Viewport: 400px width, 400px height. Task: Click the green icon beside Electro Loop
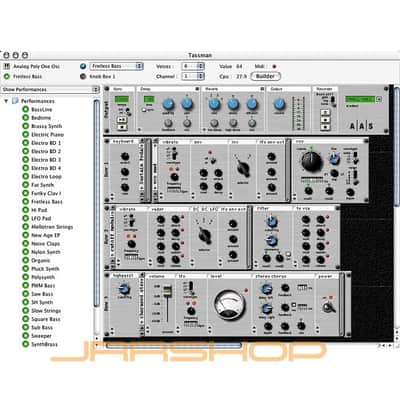pyautogui.click(x=25, y=176)
